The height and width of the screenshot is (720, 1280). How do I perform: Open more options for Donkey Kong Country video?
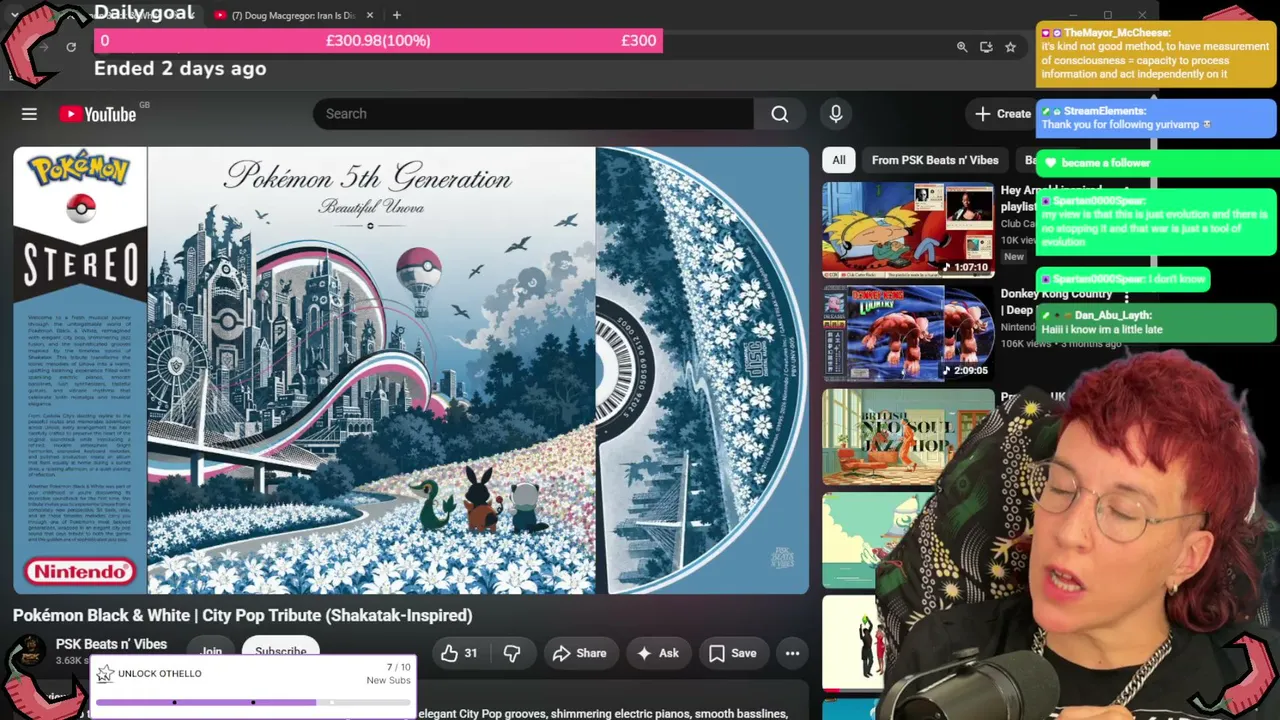click(x=1126, y=297)
